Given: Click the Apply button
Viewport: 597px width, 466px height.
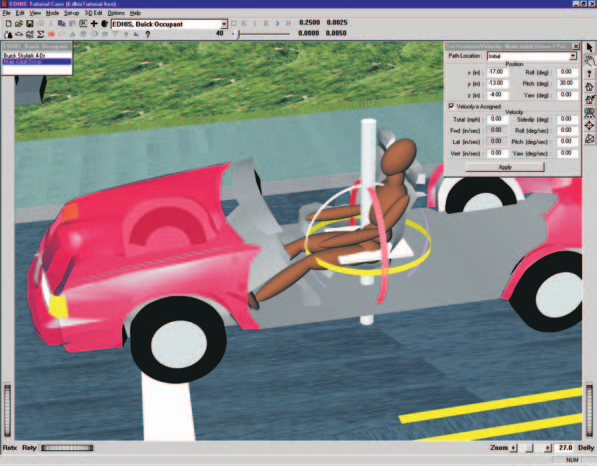Looking at the screenshot, I should (505, 167).
